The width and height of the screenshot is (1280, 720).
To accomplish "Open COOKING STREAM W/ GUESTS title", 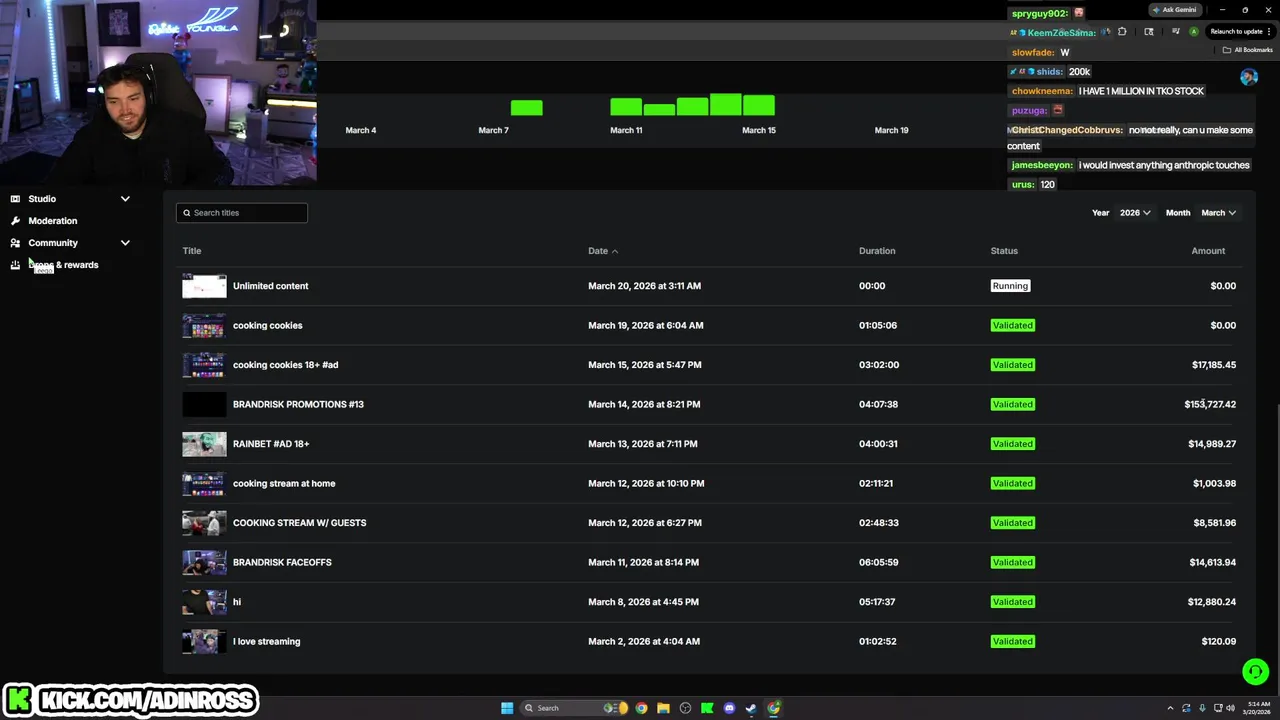I will pos(299,523).
